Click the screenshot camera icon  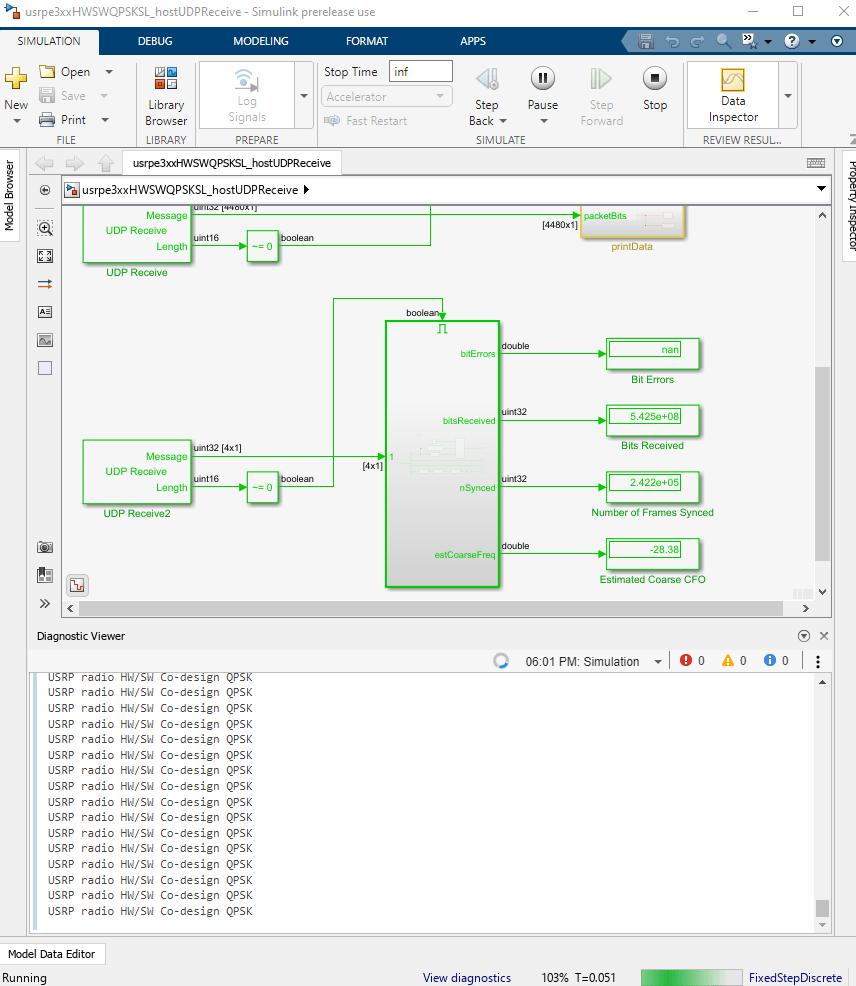[45, 547]
